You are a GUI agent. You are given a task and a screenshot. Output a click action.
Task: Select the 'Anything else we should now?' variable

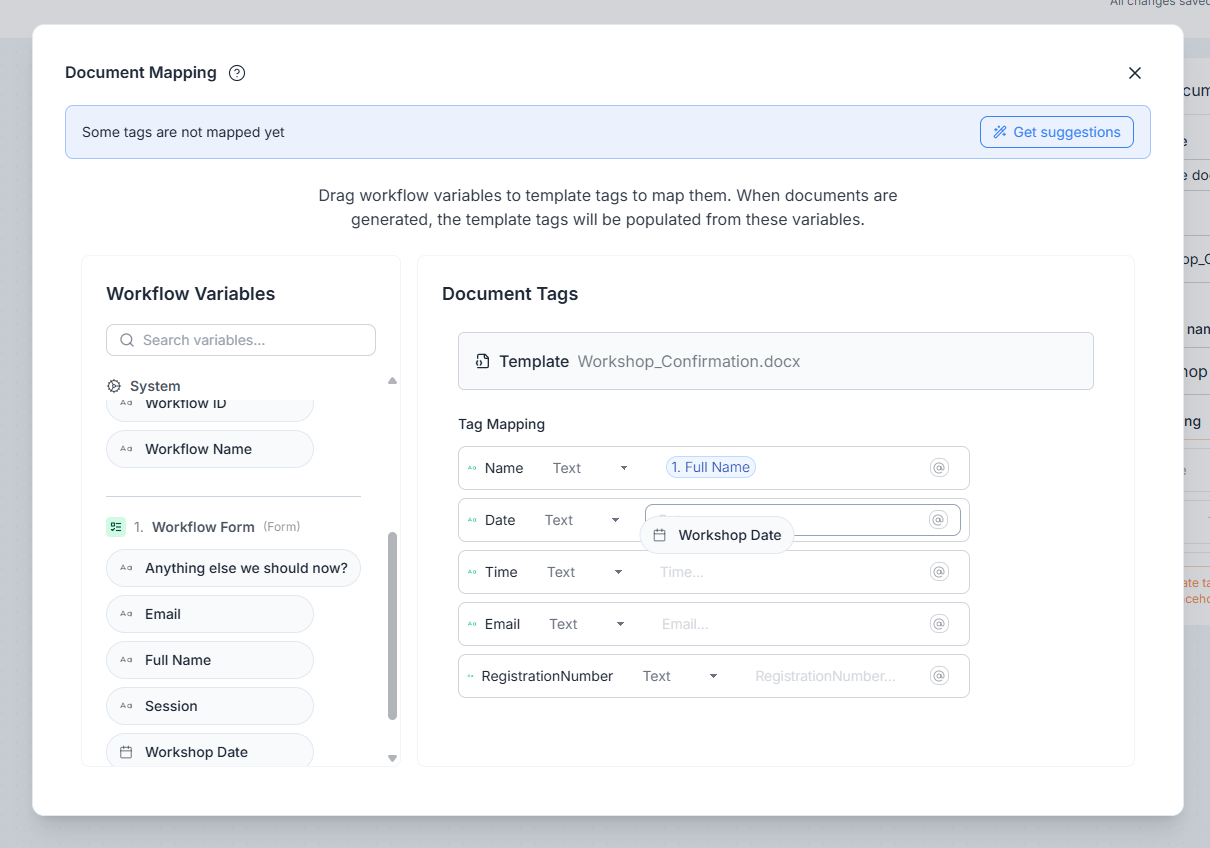click(233, 568)
